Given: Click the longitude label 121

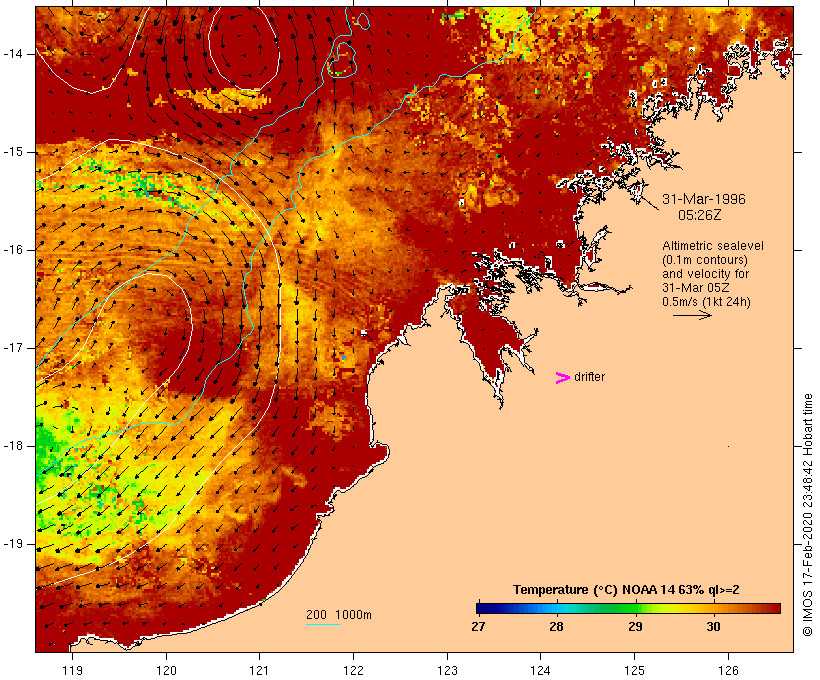Looking at the screenshot, I should coord(259,670).
